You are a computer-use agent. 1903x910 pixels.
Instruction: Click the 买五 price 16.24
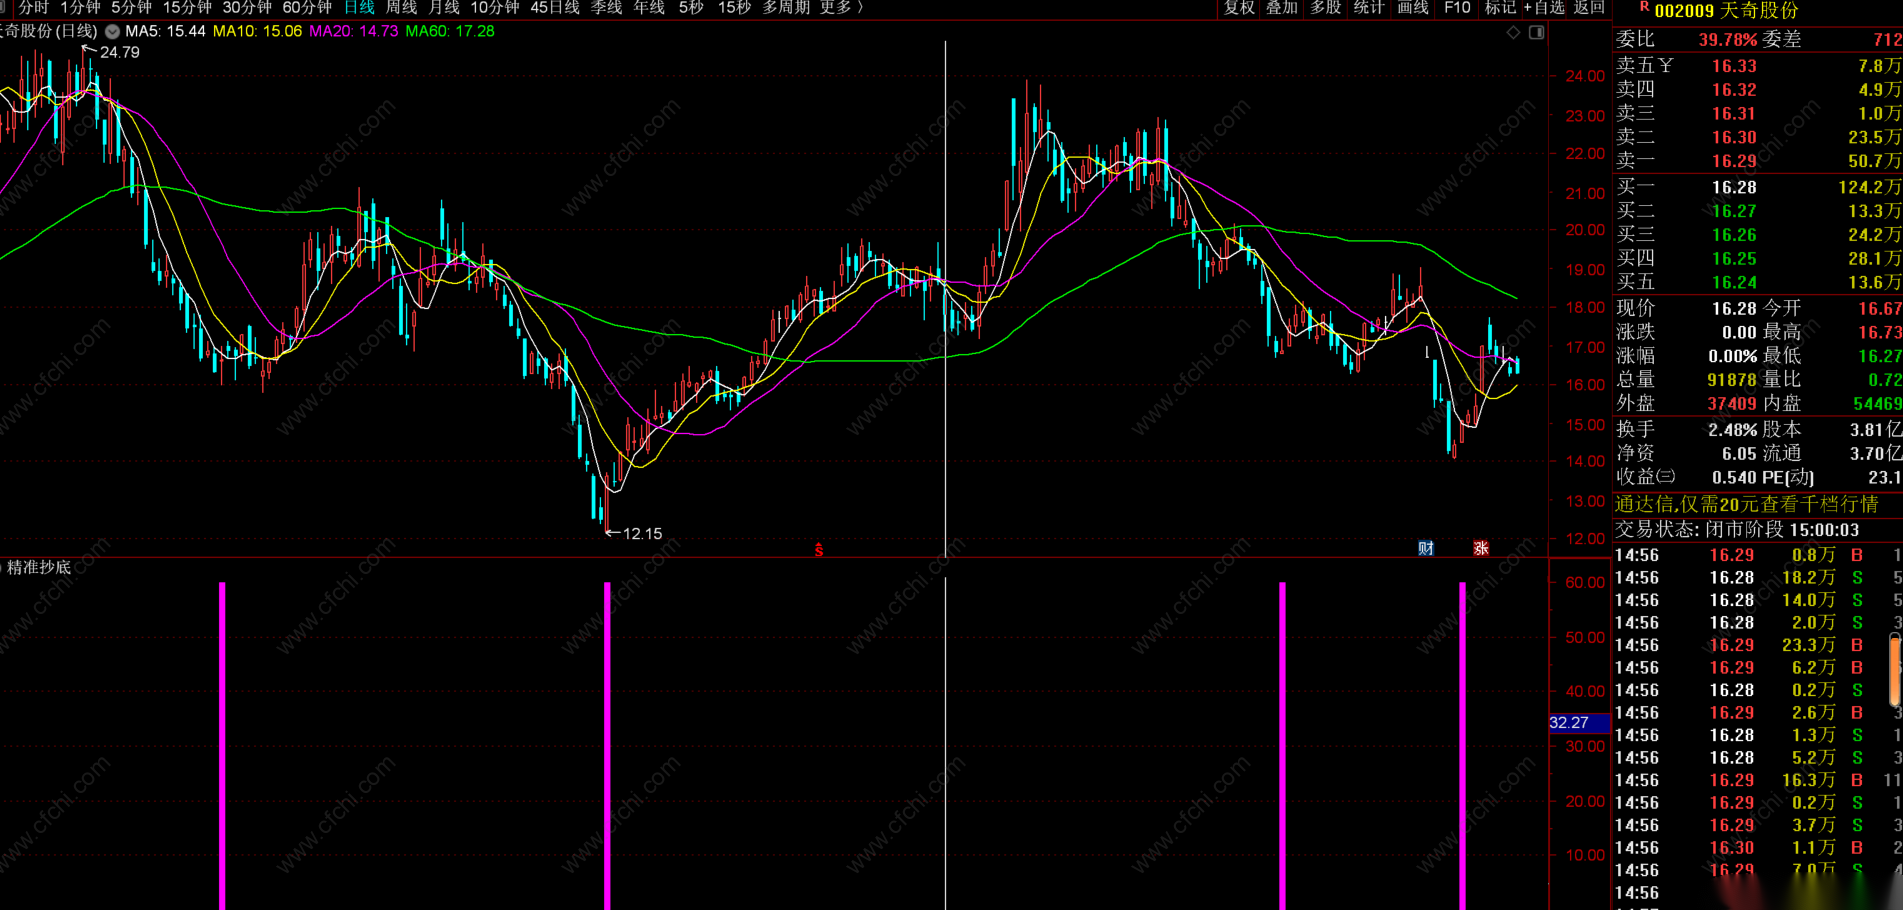(x=1734, y=282)
